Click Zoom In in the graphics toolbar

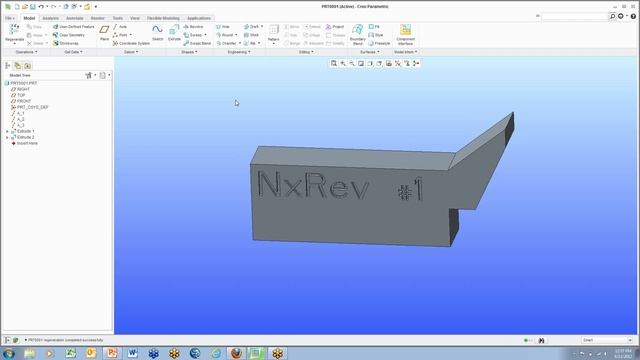(x=343, y=63)
